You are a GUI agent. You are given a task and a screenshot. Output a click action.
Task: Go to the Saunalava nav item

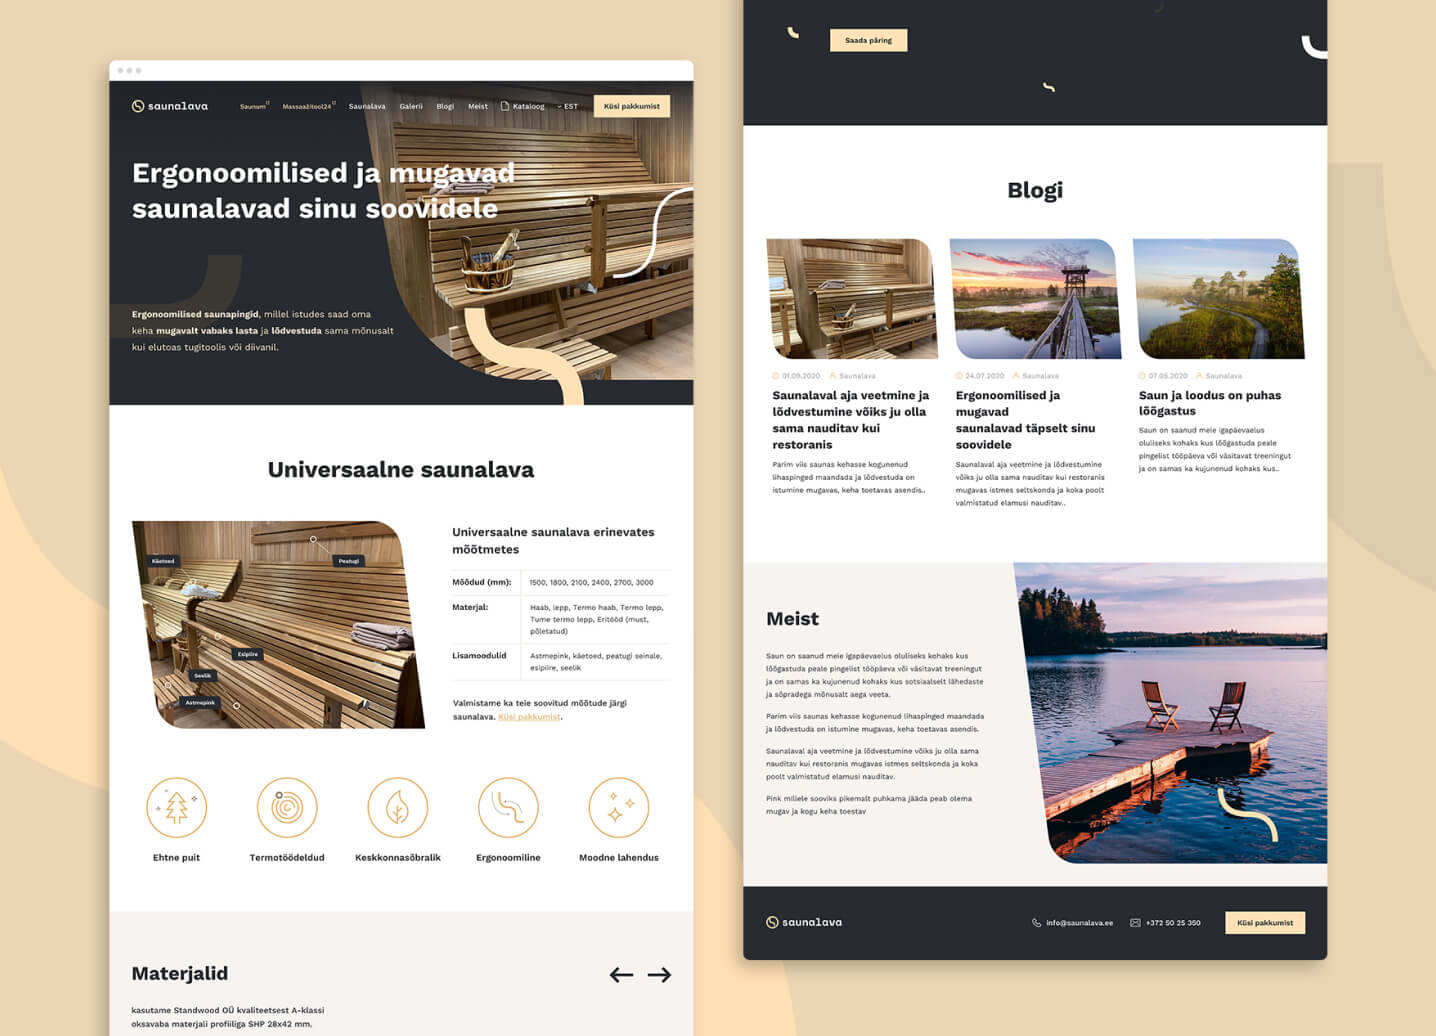(x=367, y=106)
